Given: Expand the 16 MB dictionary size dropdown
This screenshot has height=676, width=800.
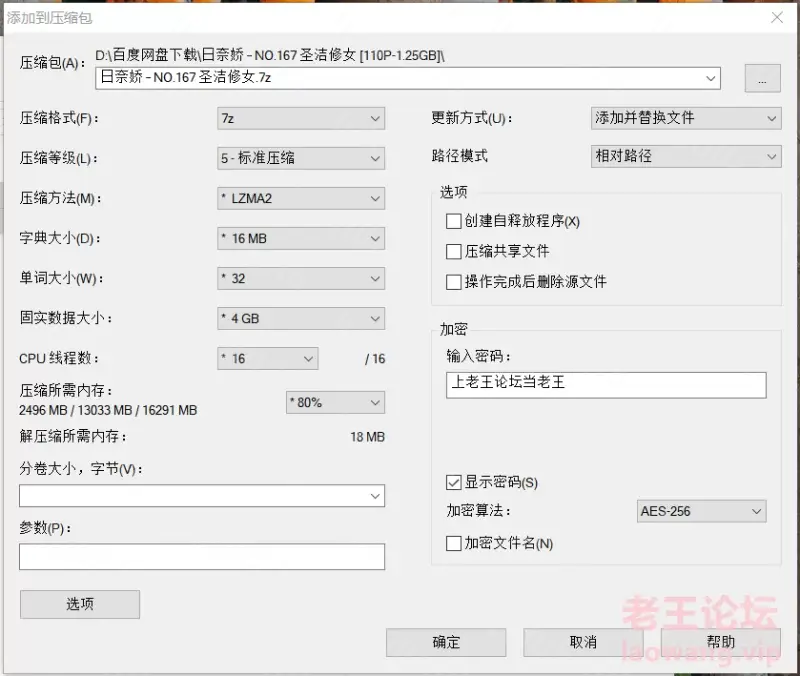Looking at the screenshot, I should 301,238.
